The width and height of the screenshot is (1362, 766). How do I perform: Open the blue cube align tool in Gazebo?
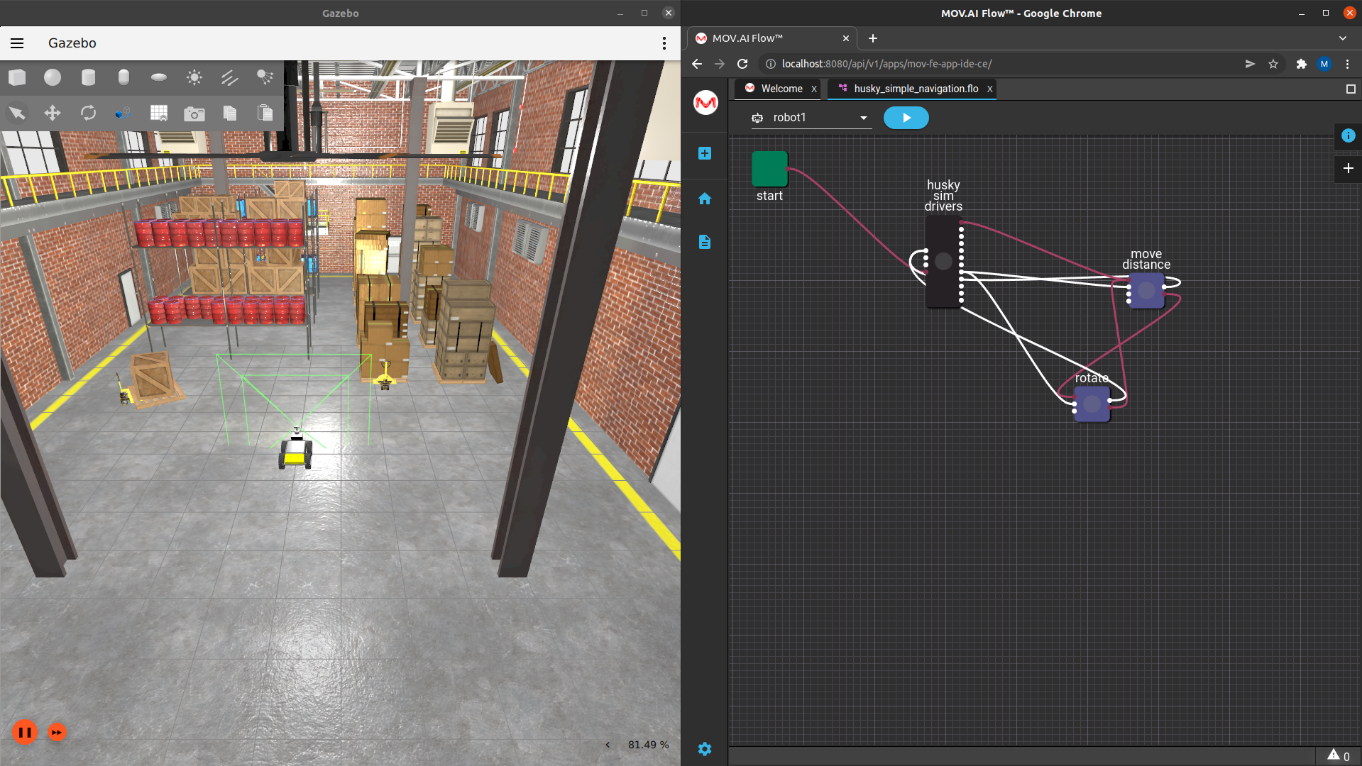tap(123, 113)
